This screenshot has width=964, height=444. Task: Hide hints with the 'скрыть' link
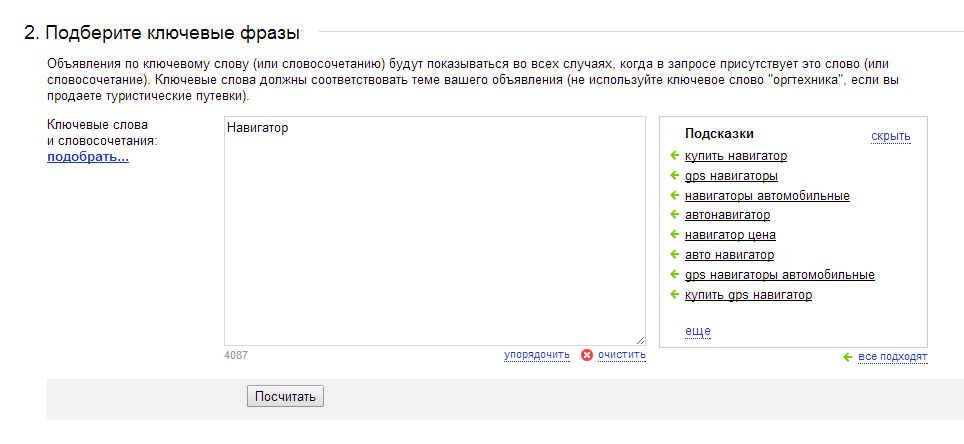click(891, 136)
